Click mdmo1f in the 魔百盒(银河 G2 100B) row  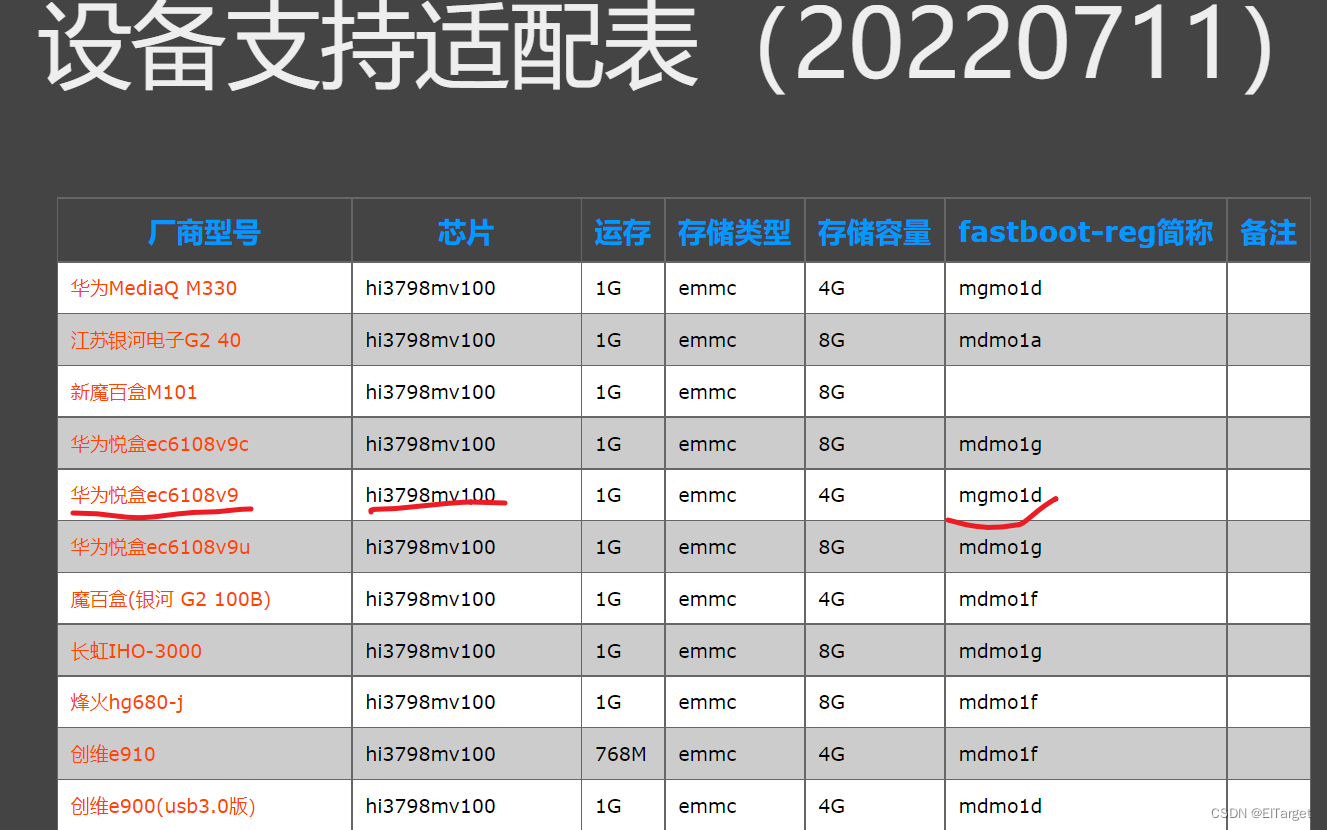click(998, 599)
